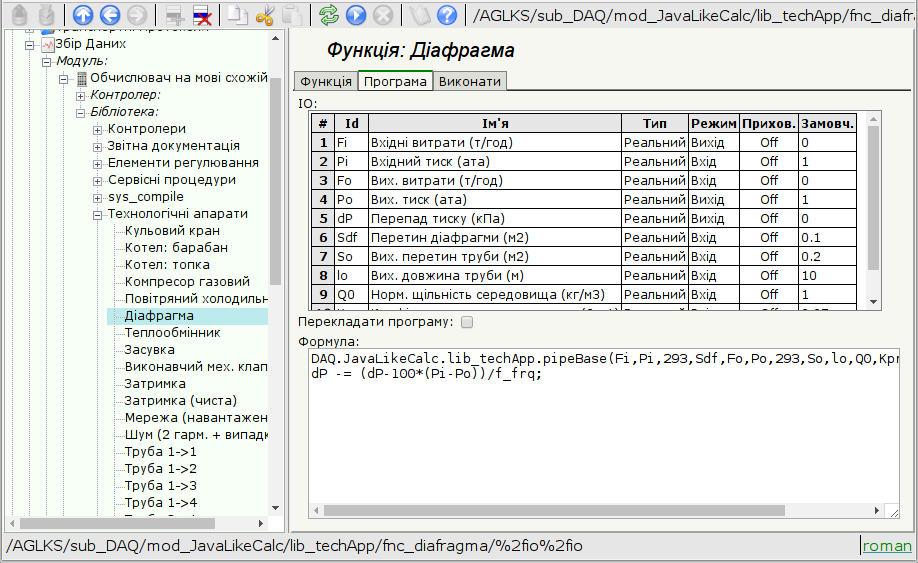918x563 pixels.
Task: Open About via blue question mark icon
Action: tap(447, 15)
